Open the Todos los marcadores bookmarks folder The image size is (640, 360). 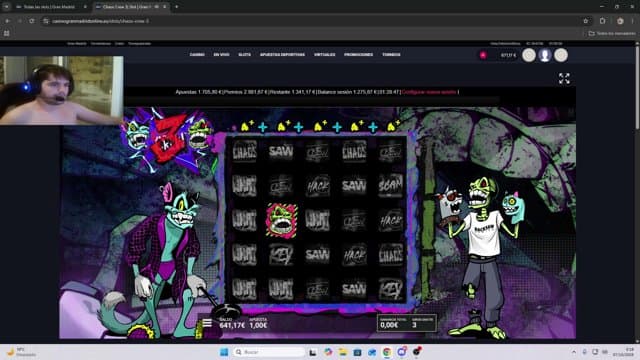(x=612, y=33)
